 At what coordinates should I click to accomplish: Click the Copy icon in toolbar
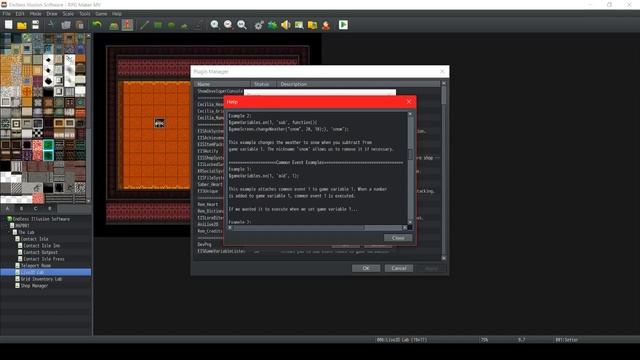66,25
